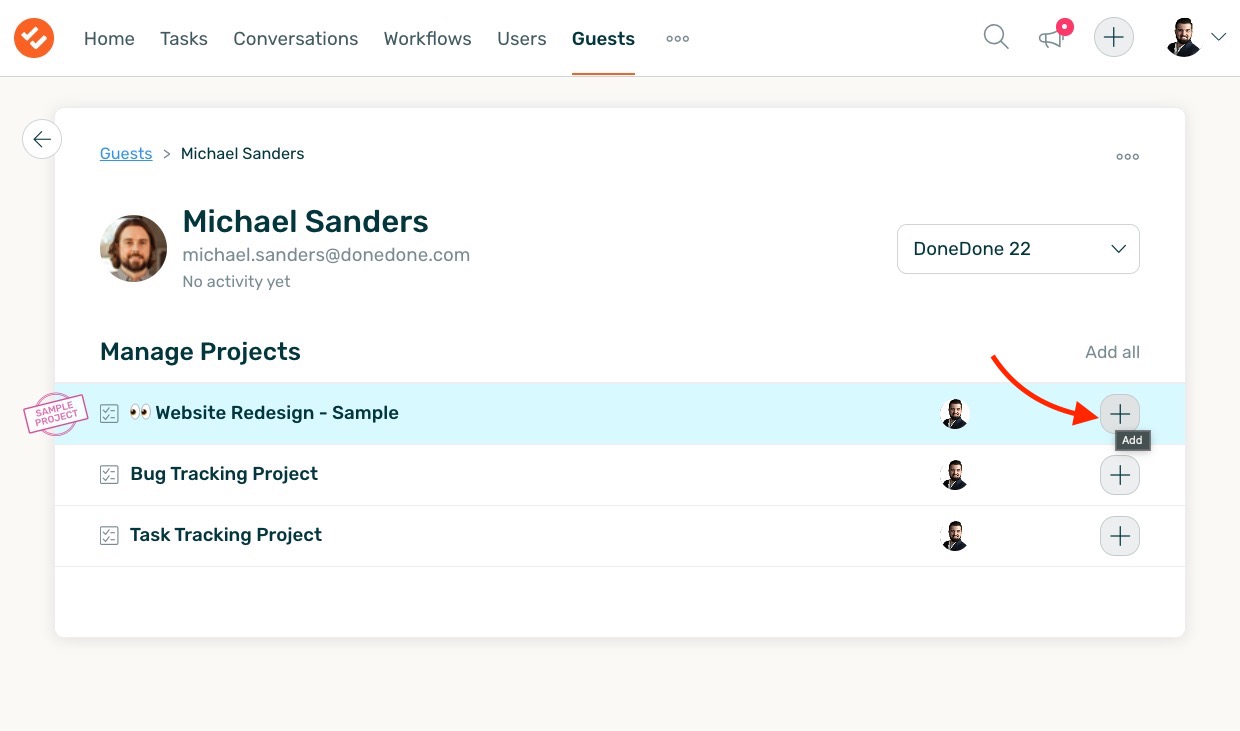Click checklist icon beside Task Tracking Project

pyautogui.click(x=109, y=536)
